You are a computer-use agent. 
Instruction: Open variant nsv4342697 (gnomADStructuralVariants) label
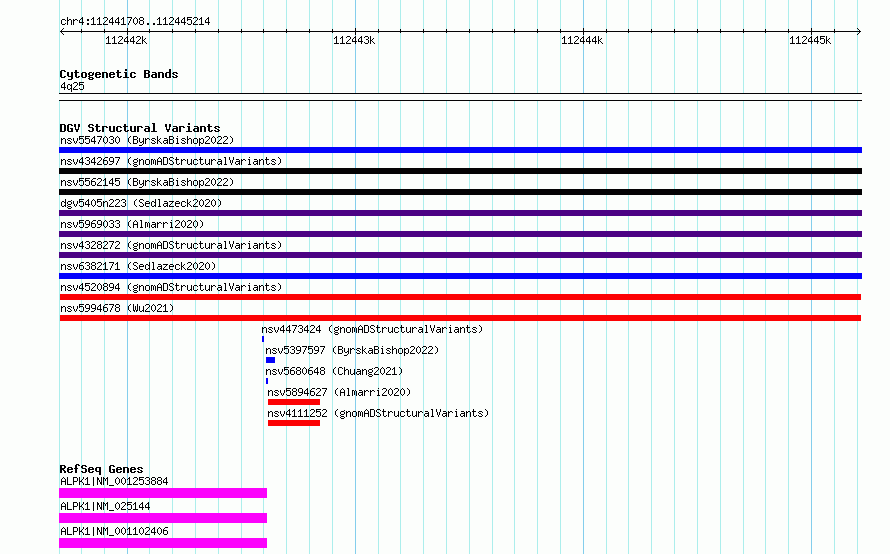171,161
